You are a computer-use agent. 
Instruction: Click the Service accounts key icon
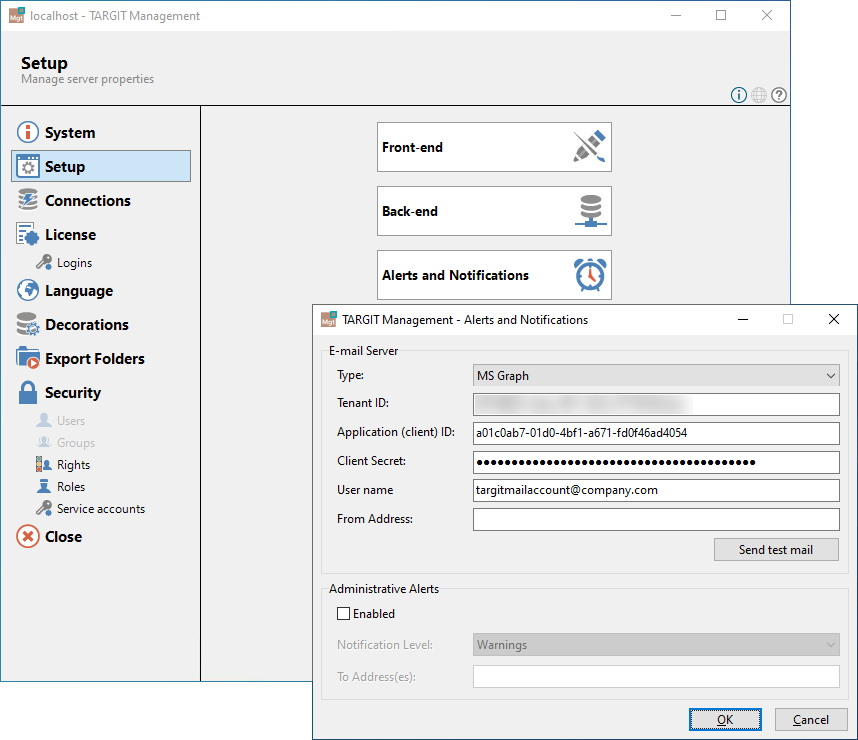click(44, 508)
